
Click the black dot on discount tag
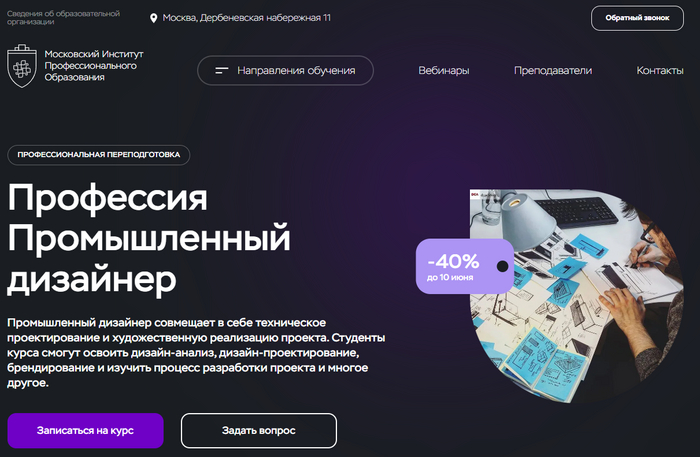pyautogui.click(x=503, y=266)
